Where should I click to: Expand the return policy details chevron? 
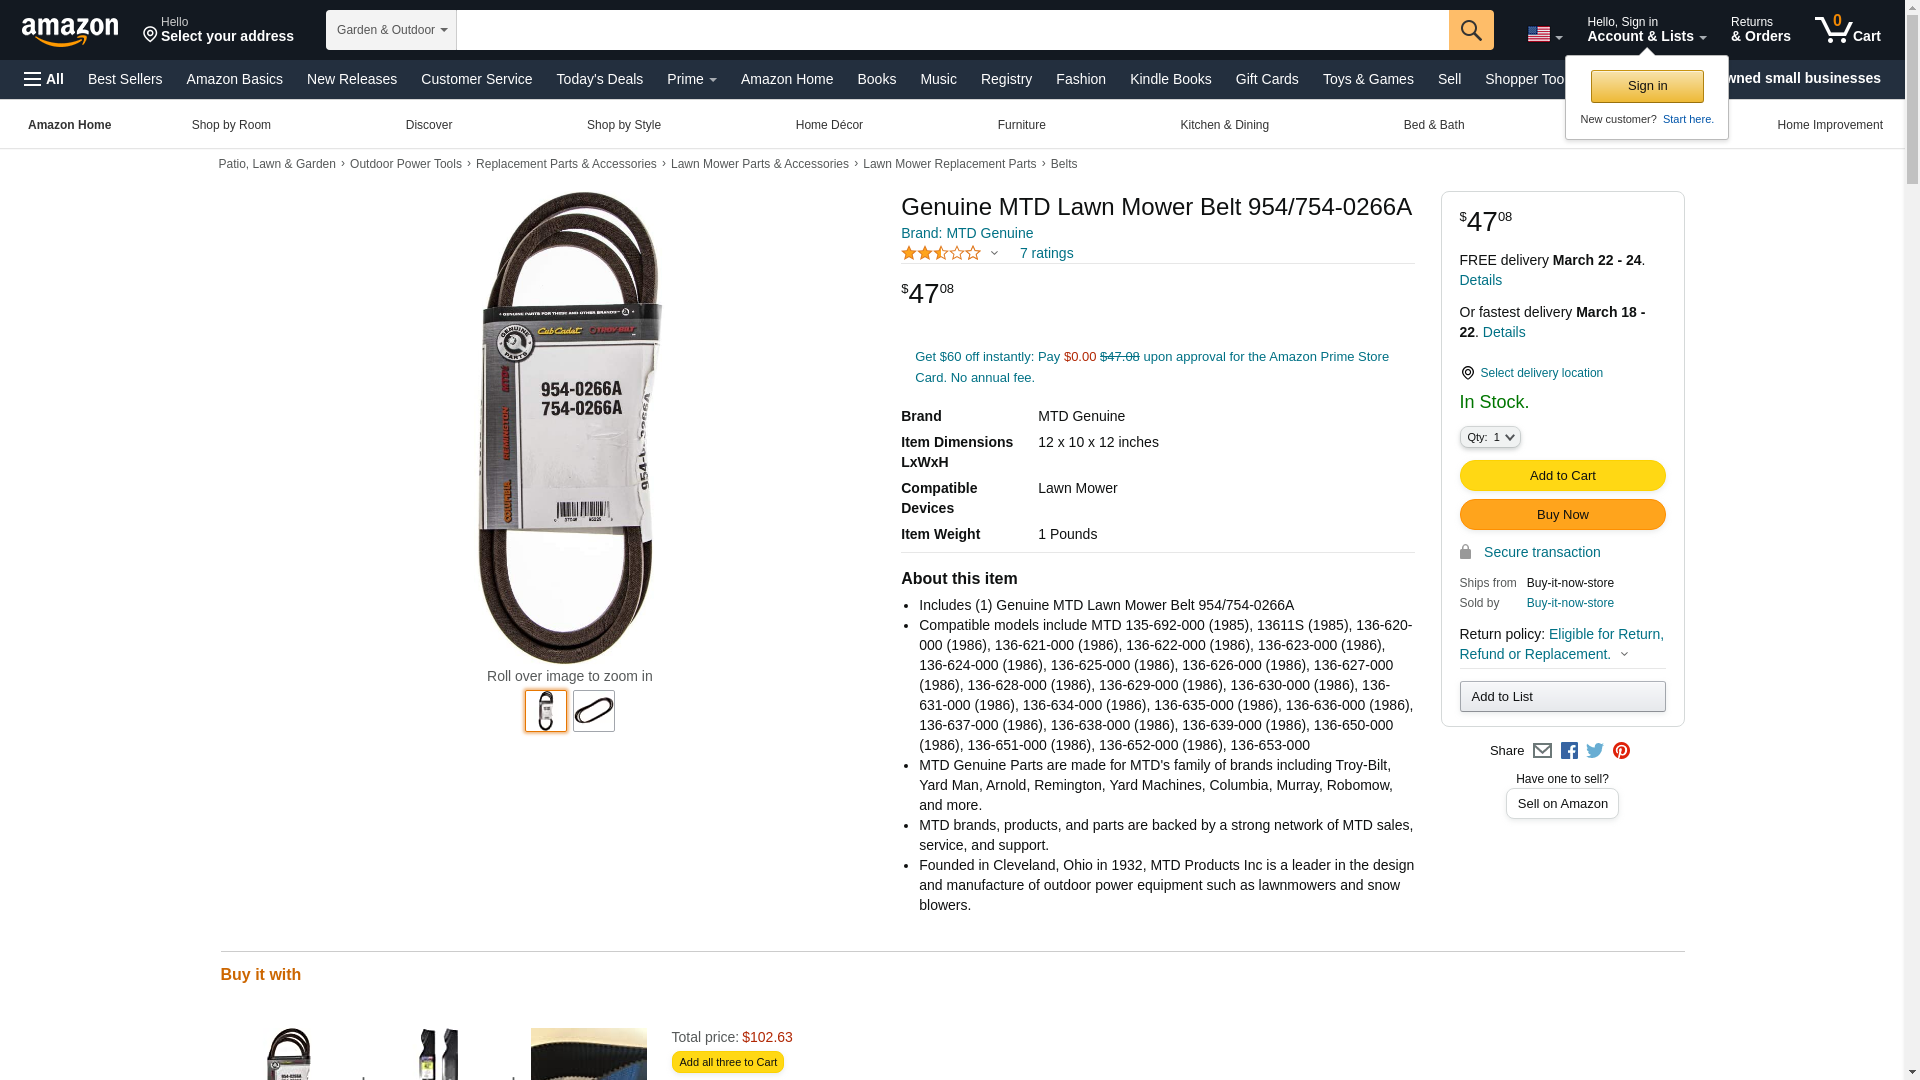pos(1624,655)
